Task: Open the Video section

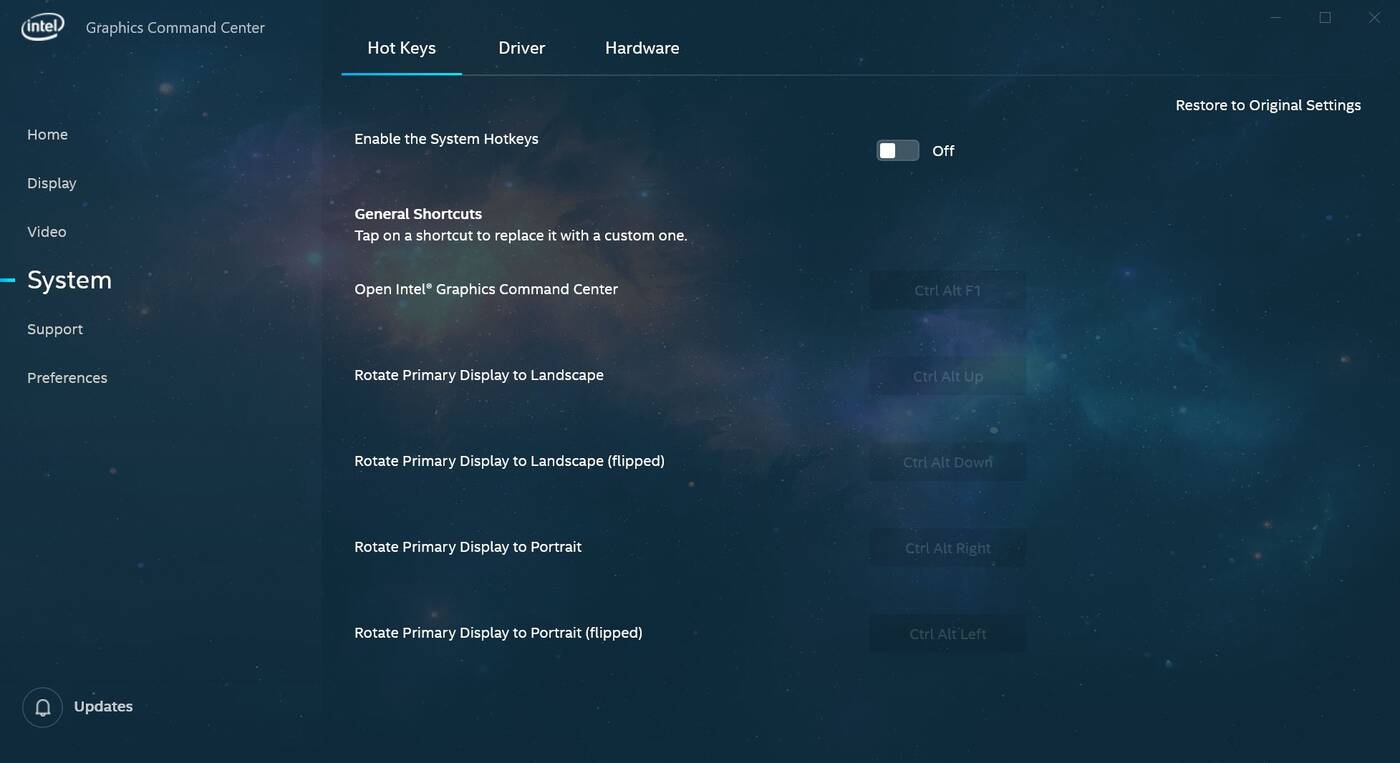Action: tap(47, 232)
